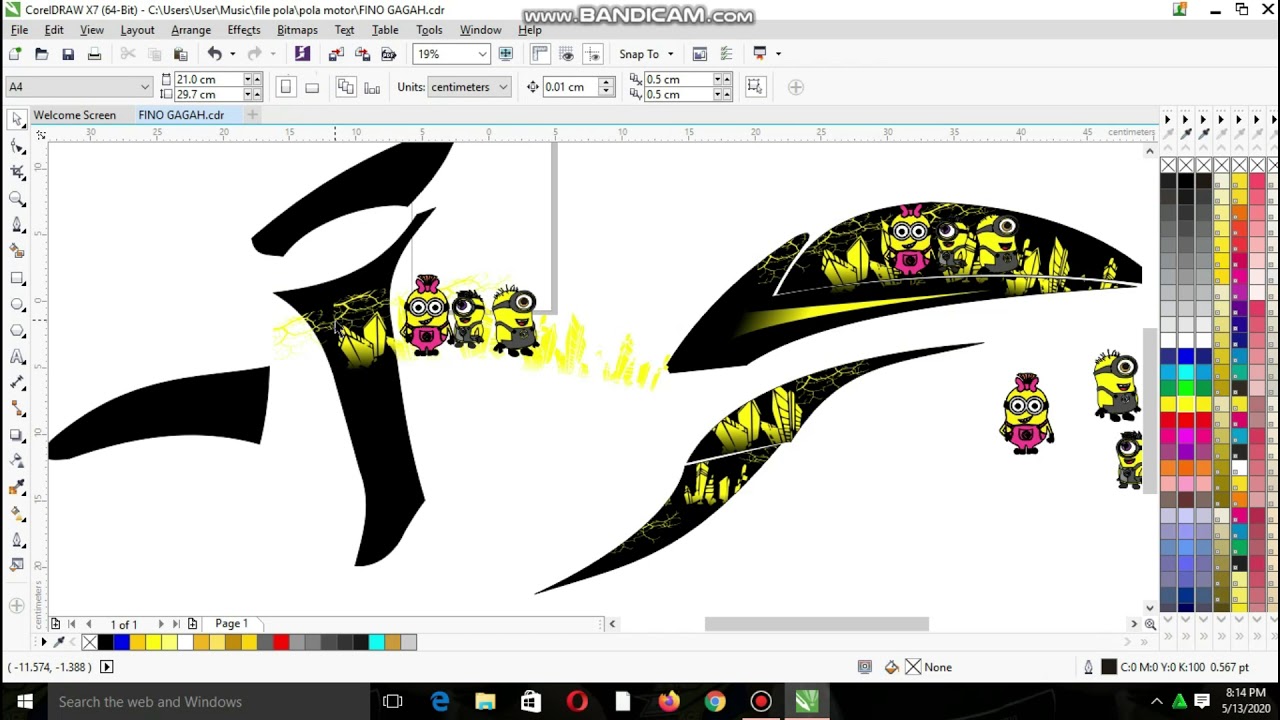Viewport: 1280px width, 720px height.
Task: Open the Bitmaps menu
Action: pyautogui.click(x=297, y=30)
